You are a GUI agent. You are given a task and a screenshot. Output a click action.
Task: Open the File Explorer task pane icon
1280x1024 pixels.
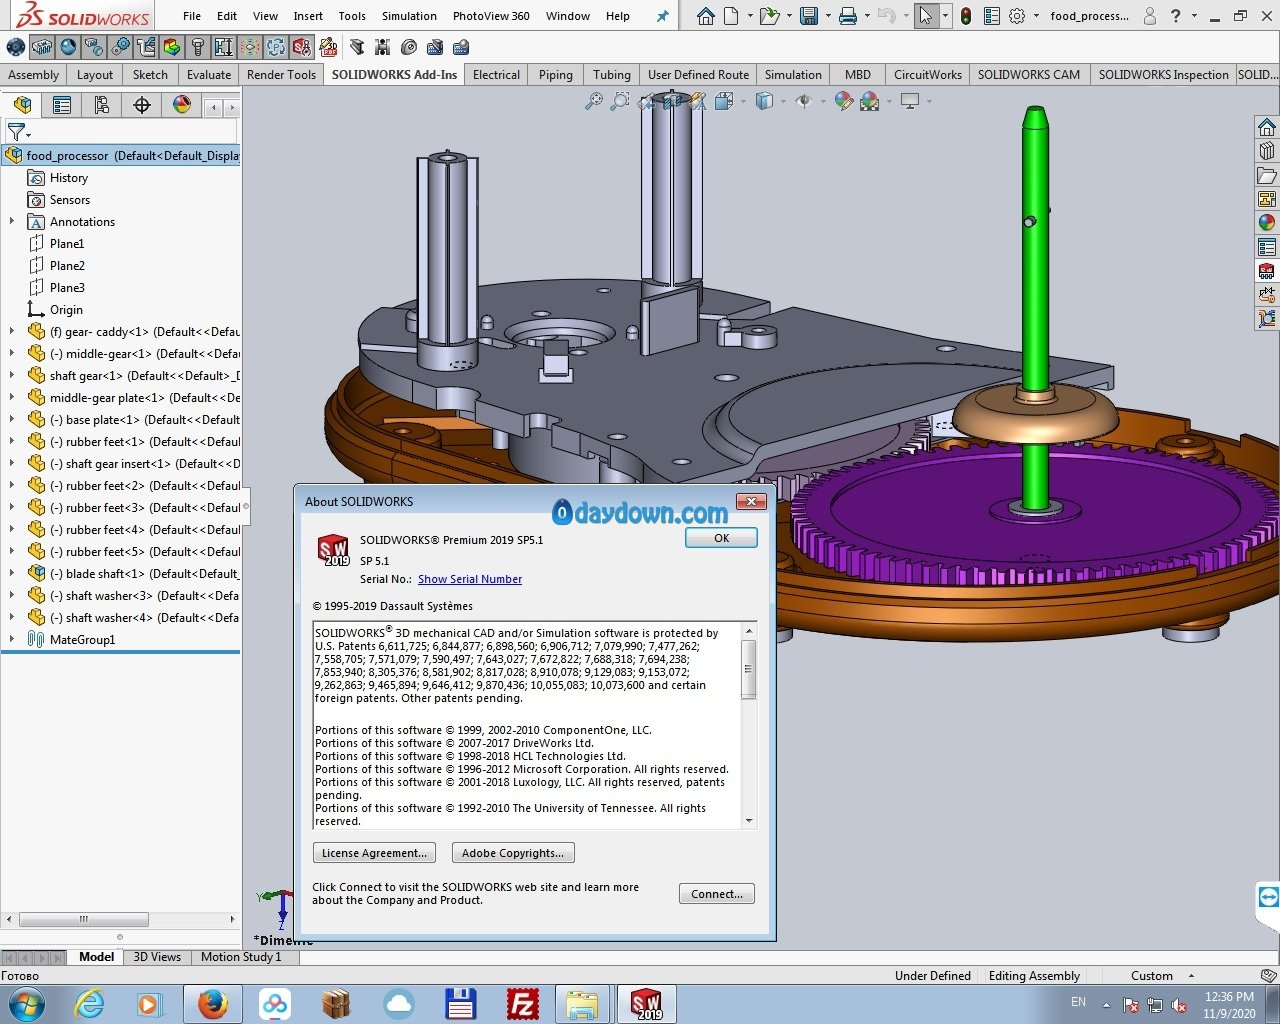(x=1267, y=175)
